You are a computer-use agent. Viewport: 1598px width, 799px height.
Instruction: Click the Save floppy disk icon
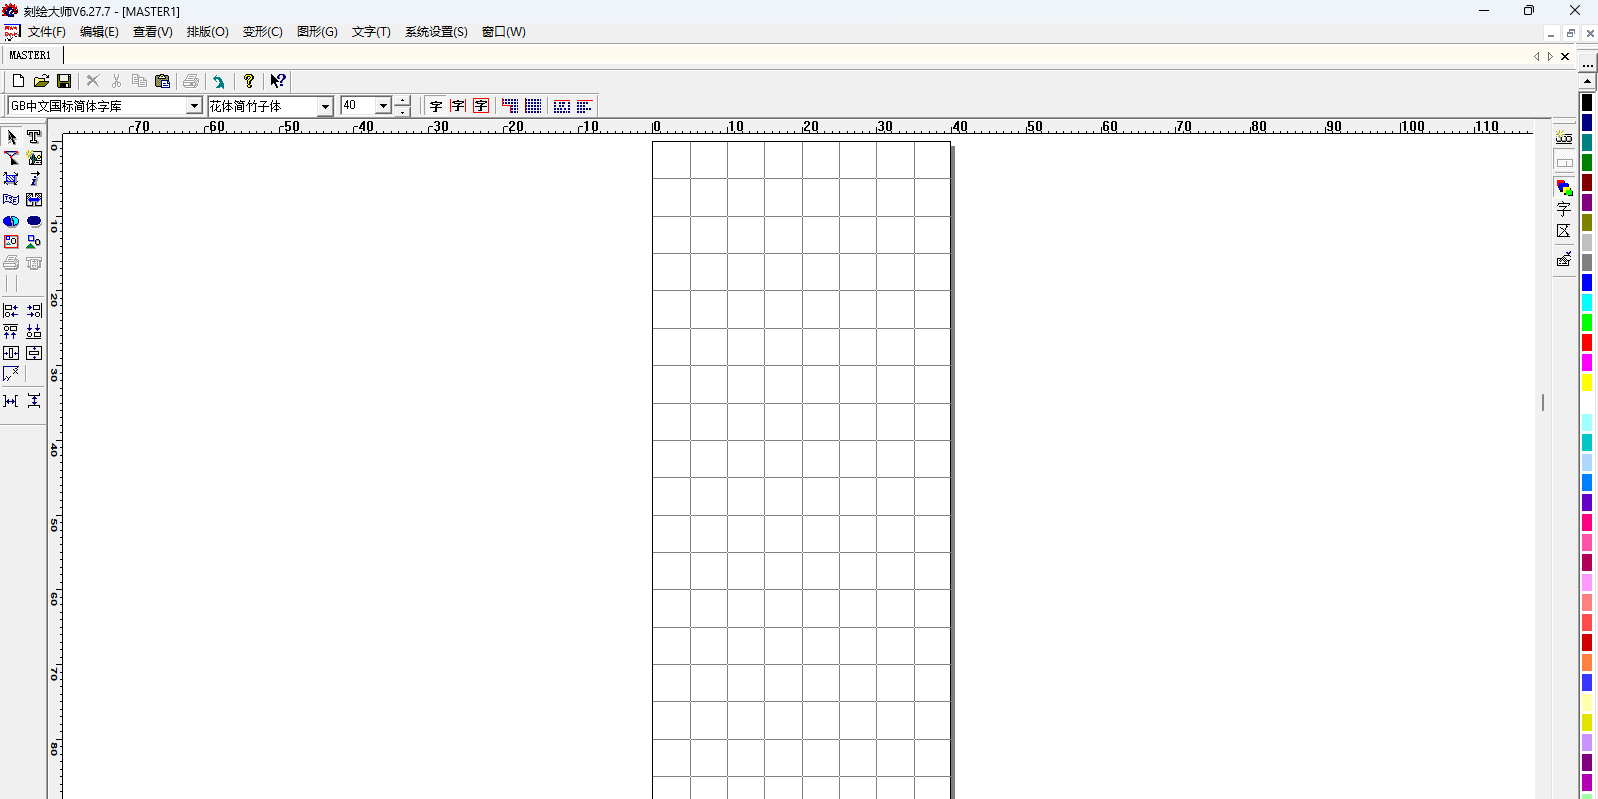click(x=64, y=81)
